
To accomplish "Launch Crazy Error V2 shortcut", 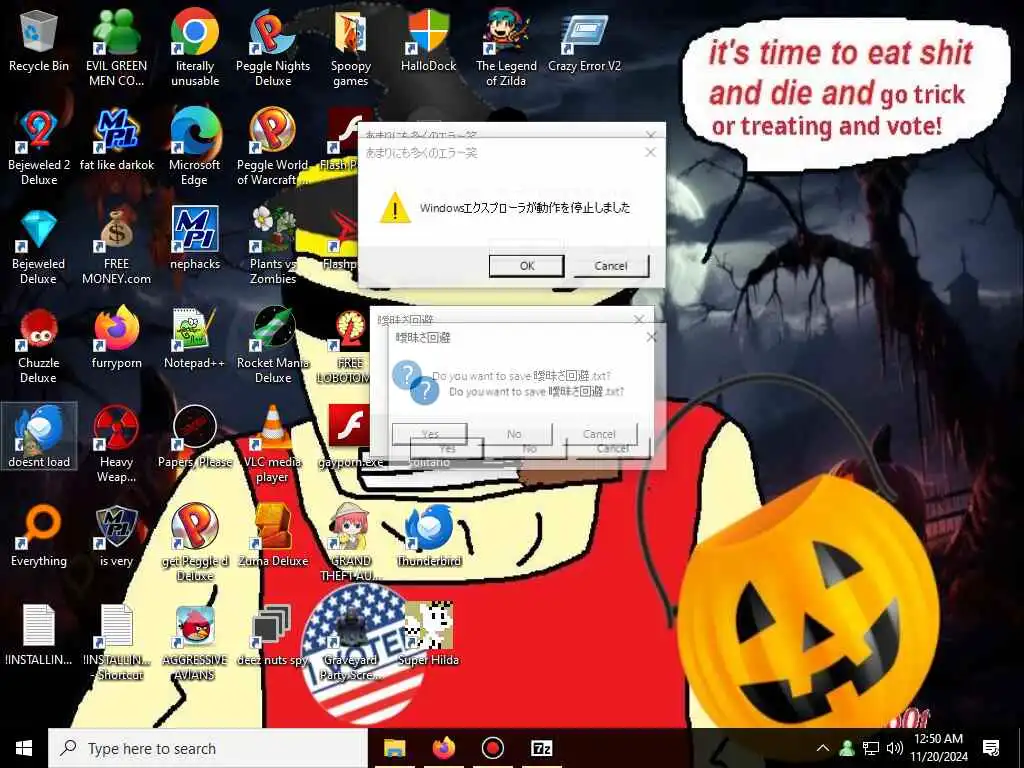I will [x=584, y=42].
